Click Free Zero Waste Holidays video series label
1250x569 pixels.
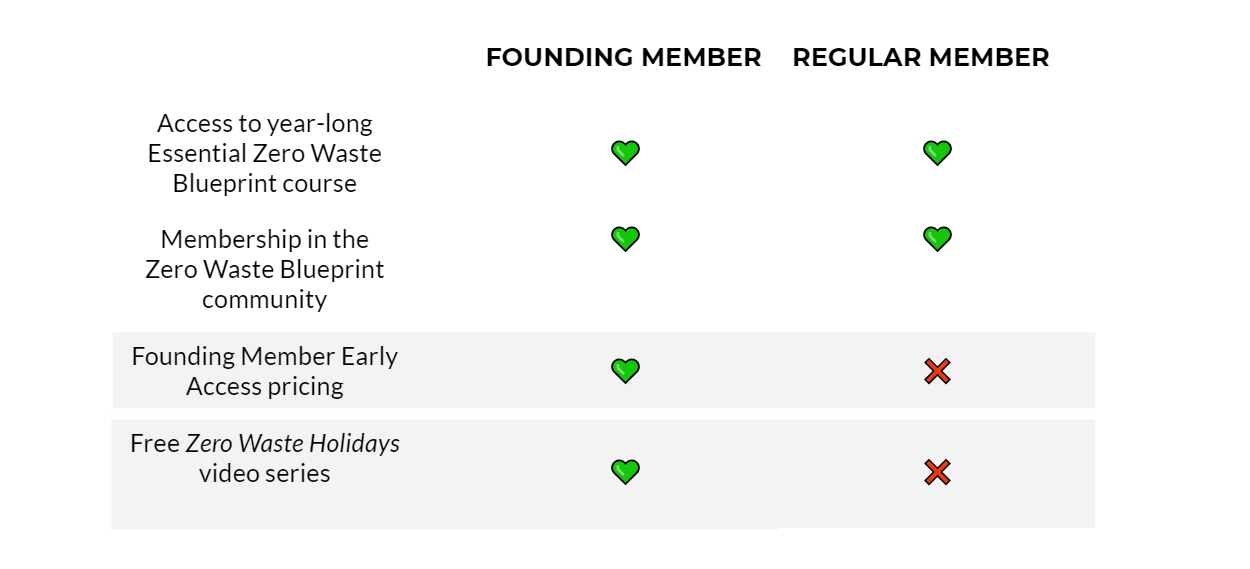click(265, 458)
